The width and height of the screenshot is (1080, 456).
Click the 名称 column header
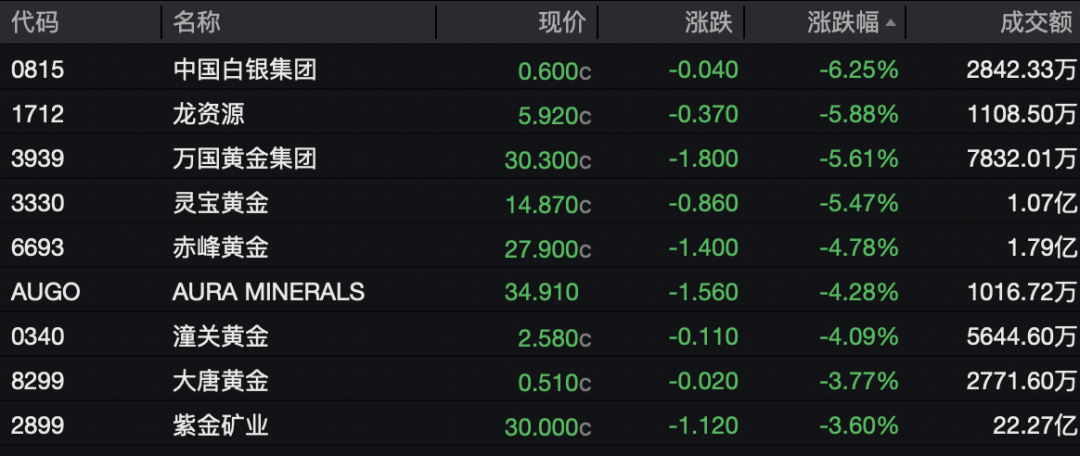(x=197, y=22)
